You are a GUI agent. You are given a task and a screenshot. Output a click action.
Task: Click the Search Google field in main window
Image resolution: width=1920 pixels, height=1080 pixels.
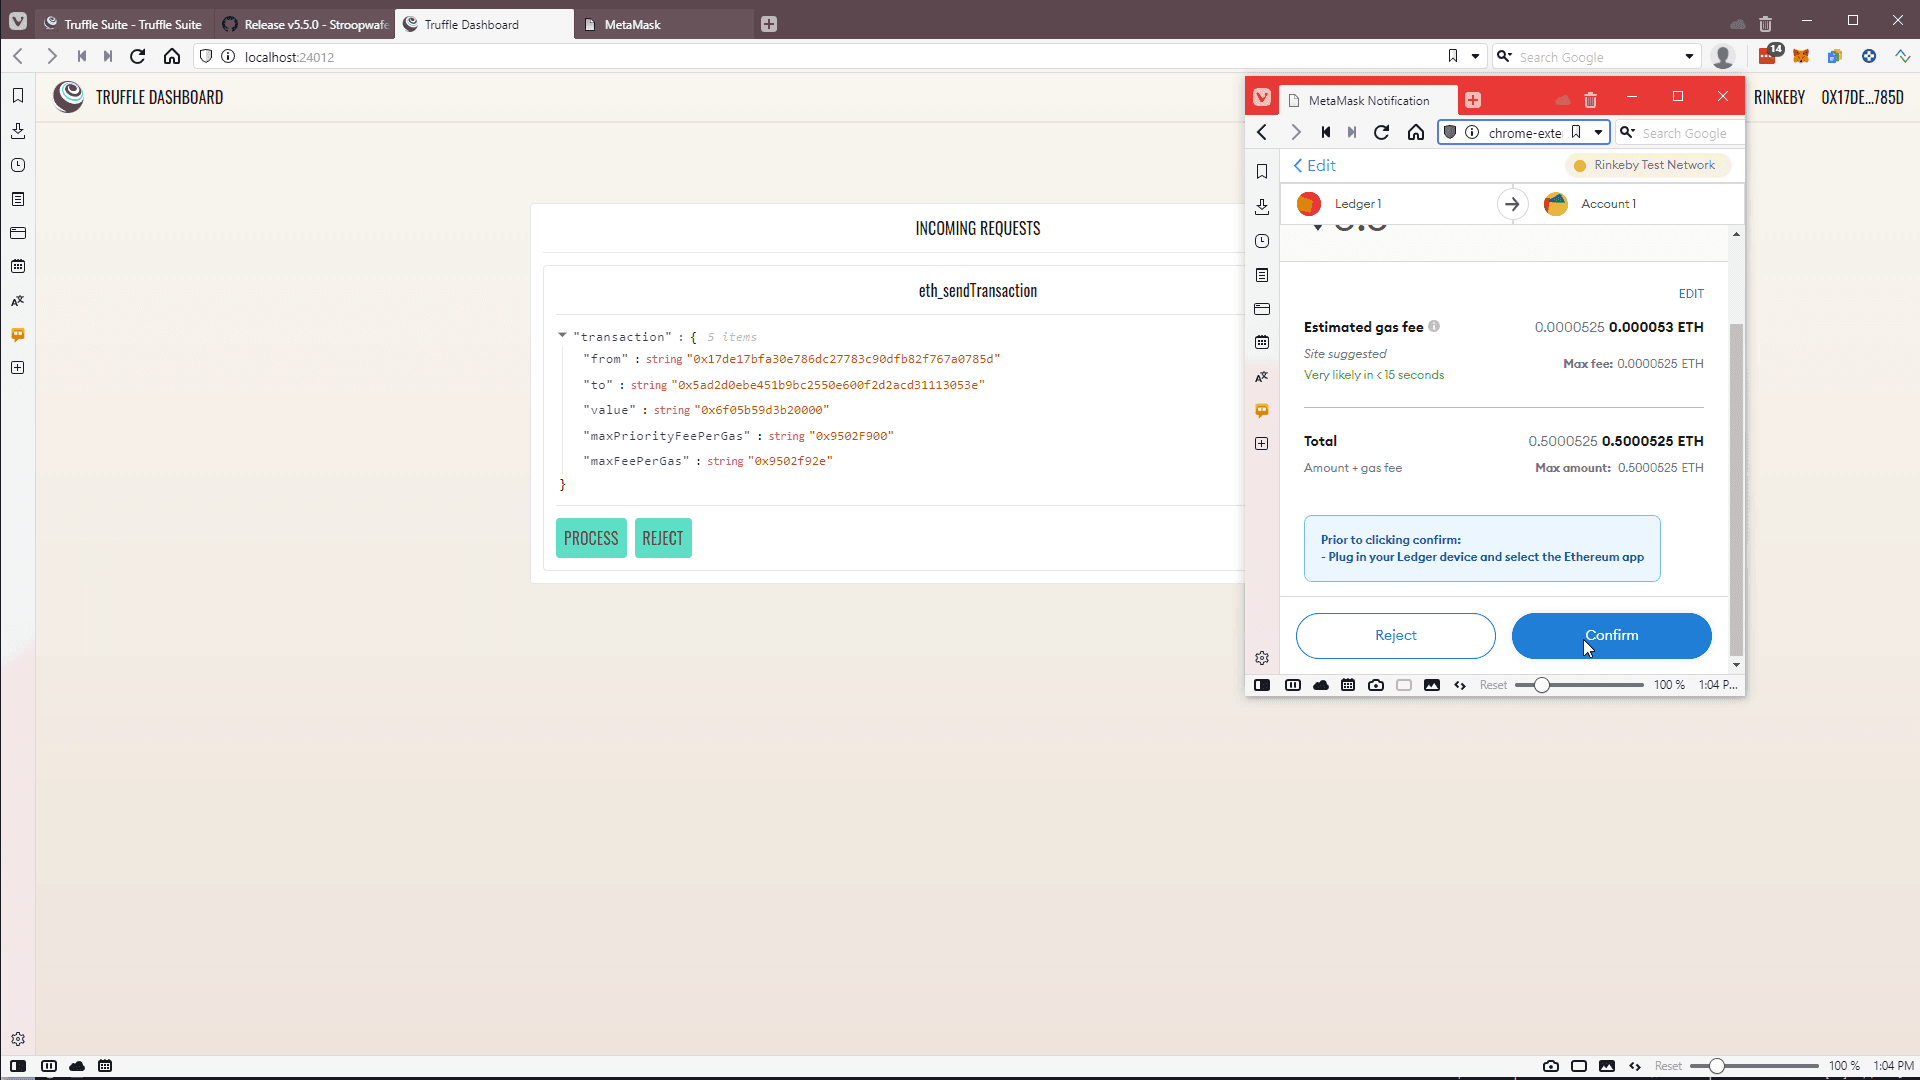(1597, 57)
